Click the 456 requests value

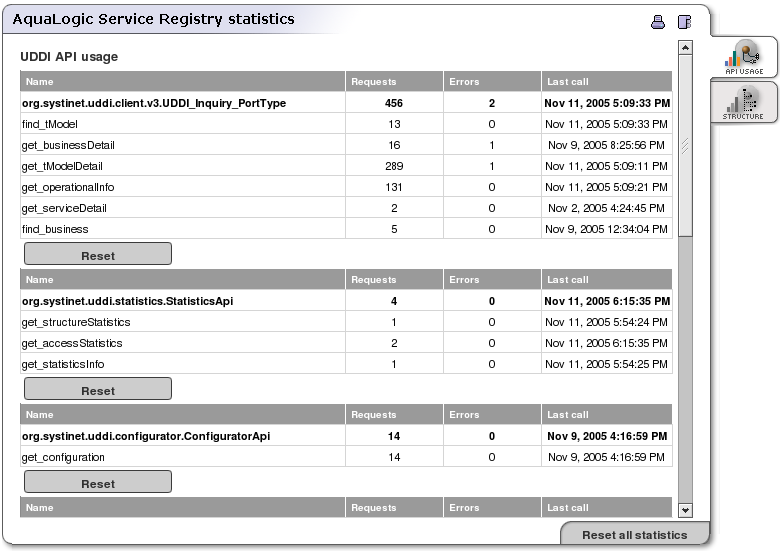[394, 103]
